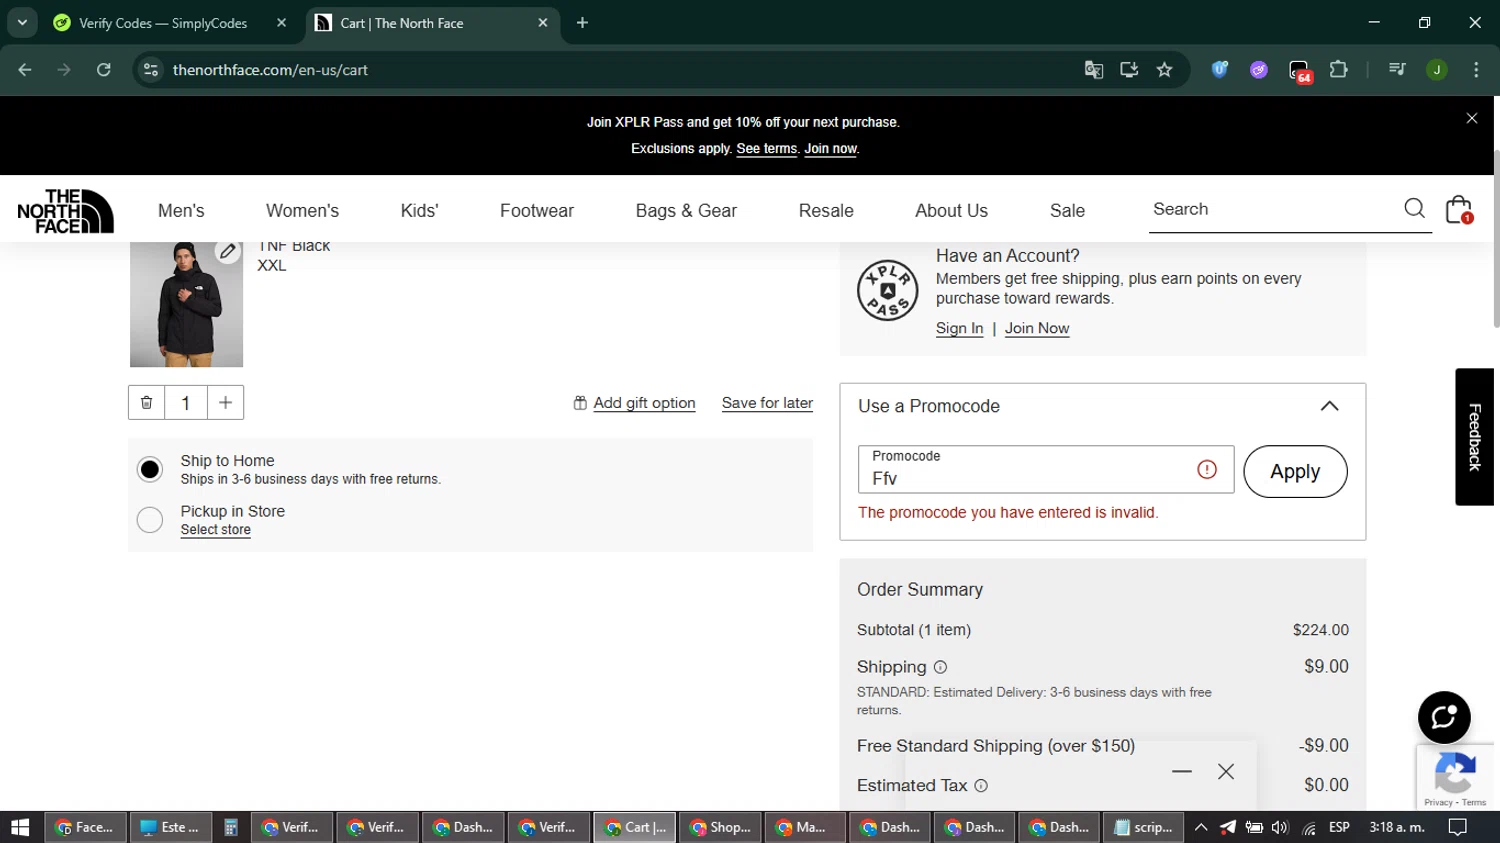View site information icon in address bar
This screenshot has width=1500, height=843.
point(151,70)
